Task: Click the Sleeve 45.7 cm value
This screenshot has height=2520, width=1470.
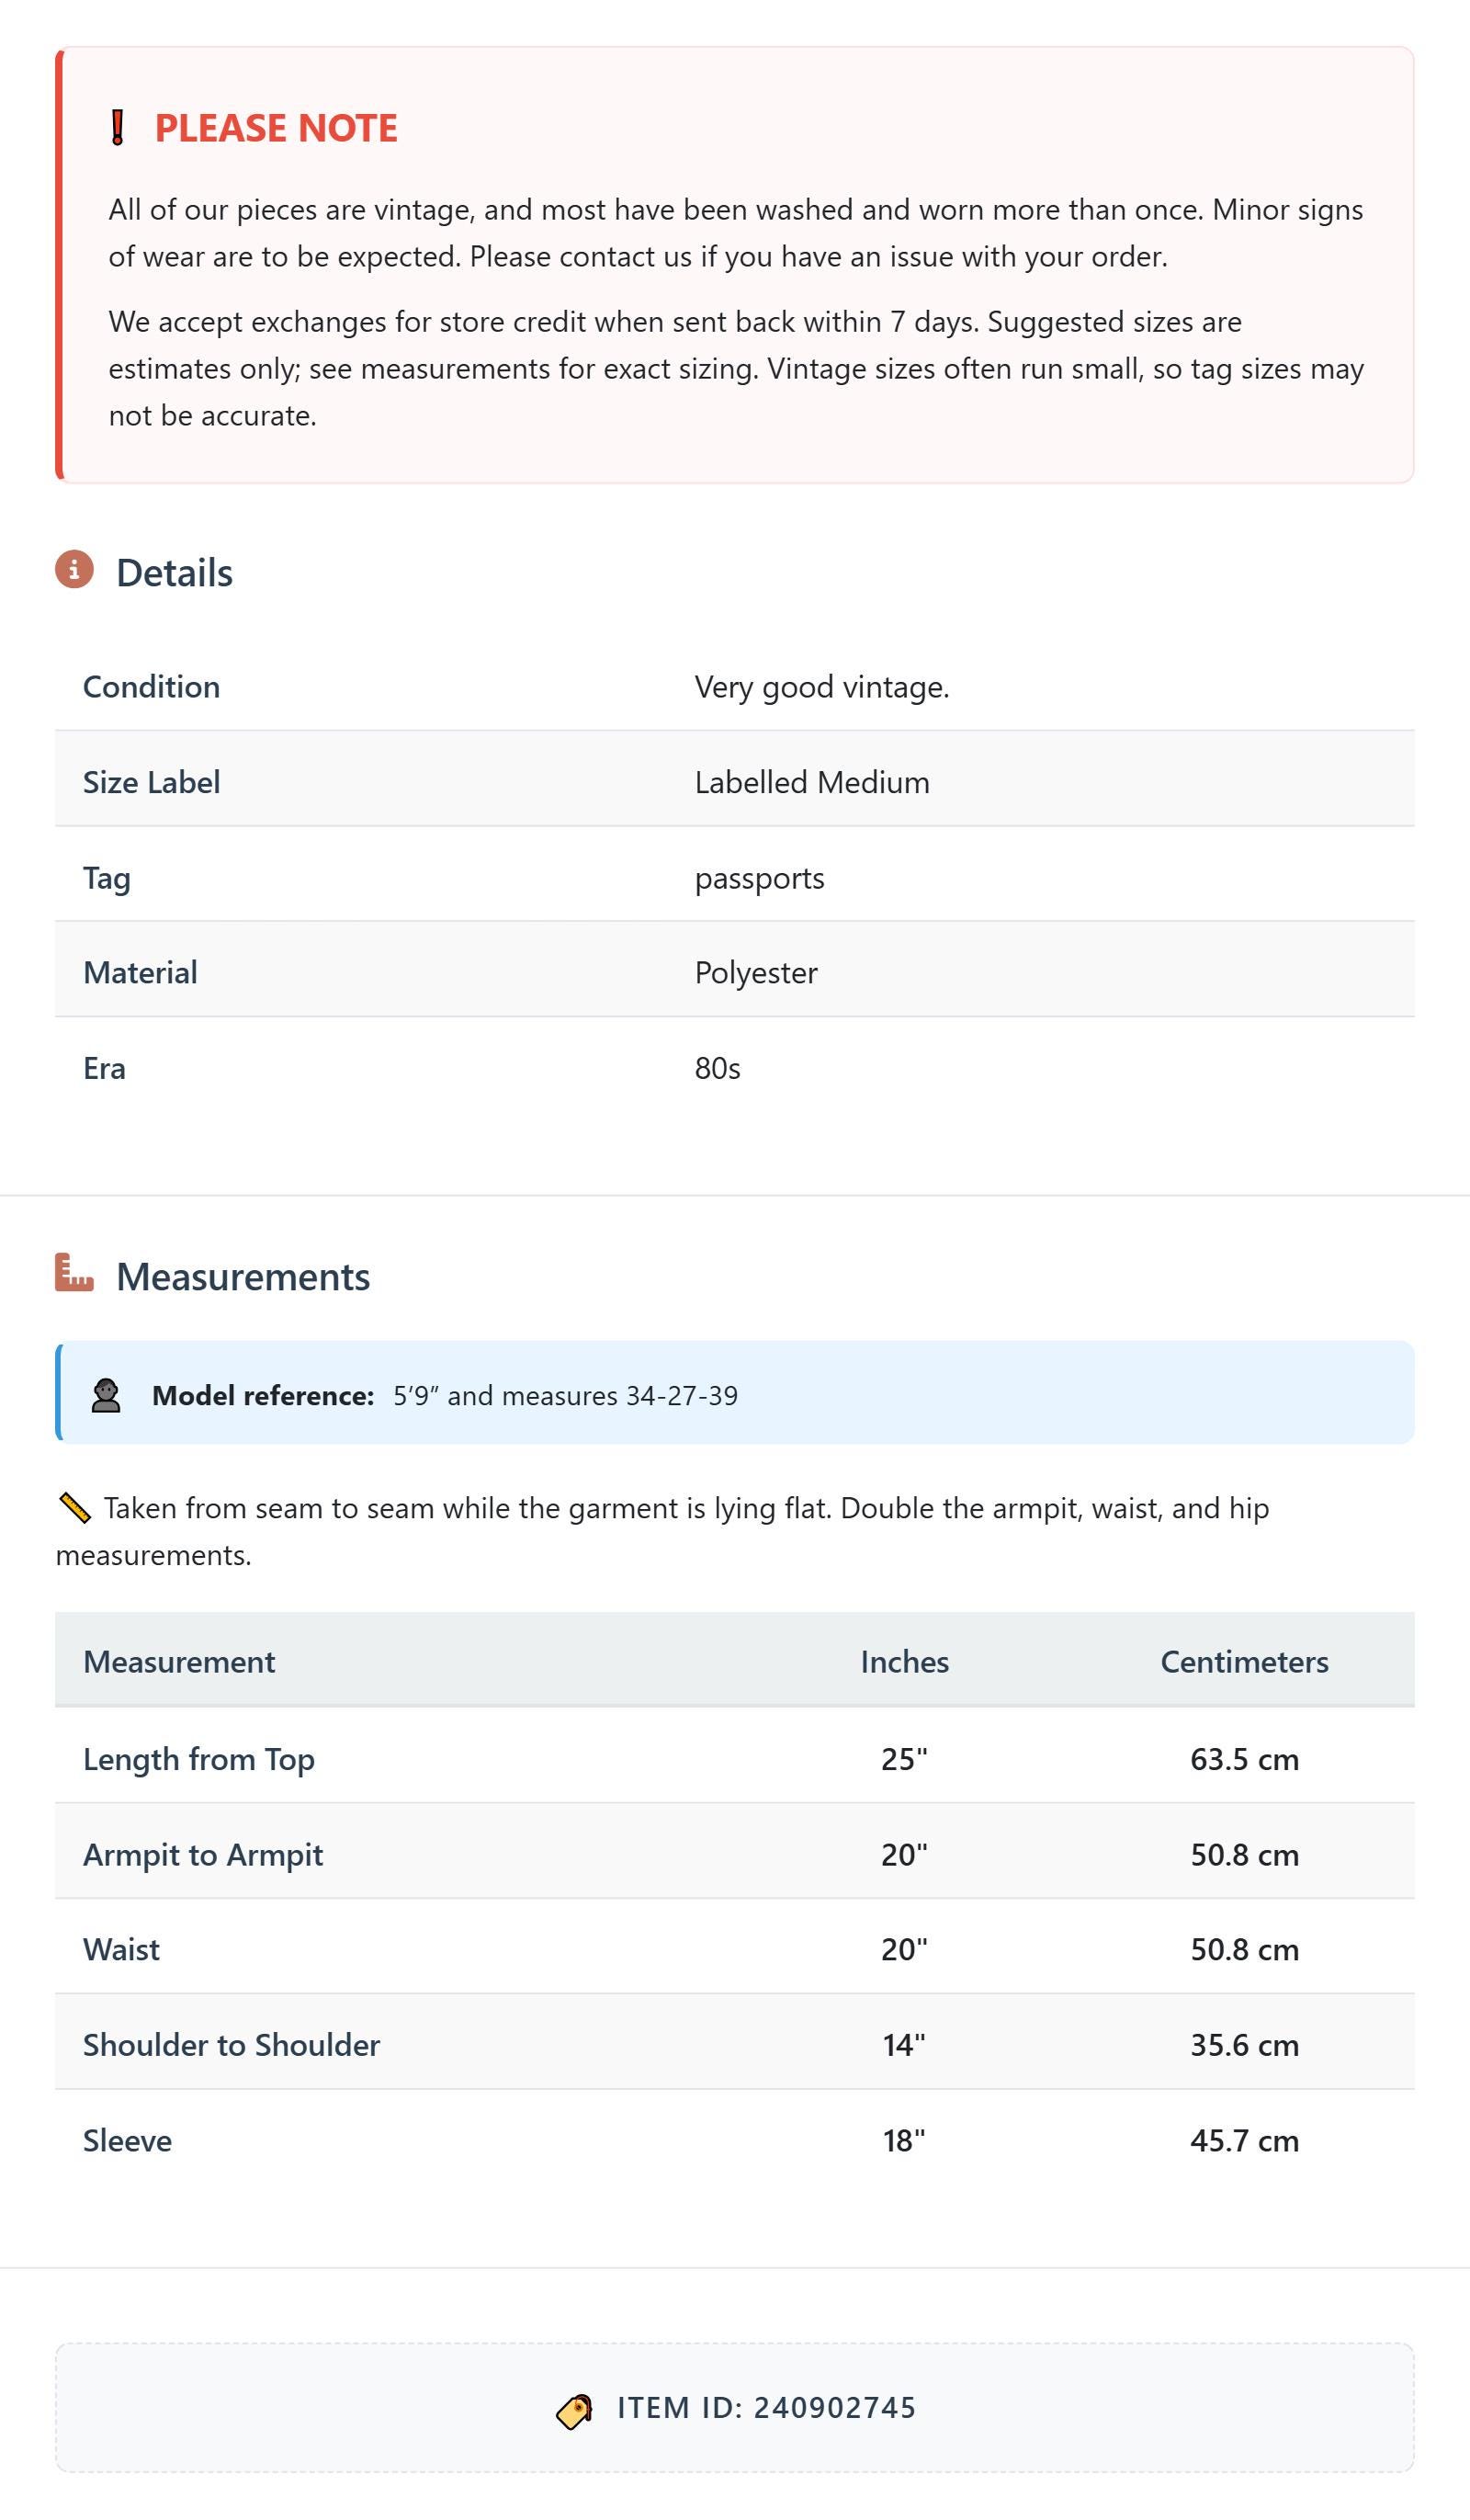Action: (x=1244, y=2140)
